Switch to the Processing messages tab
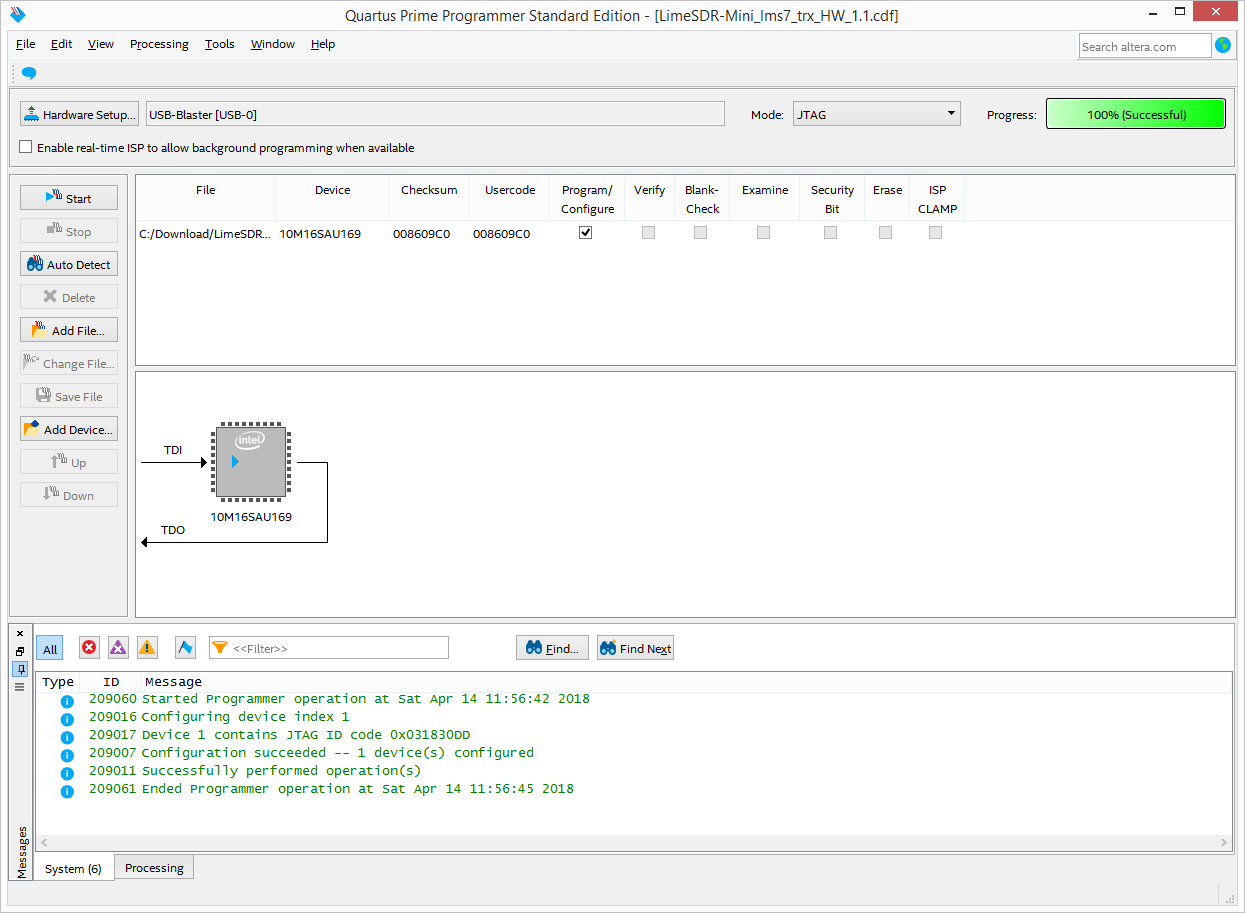1245x913 pixels. tap(154, 867)
